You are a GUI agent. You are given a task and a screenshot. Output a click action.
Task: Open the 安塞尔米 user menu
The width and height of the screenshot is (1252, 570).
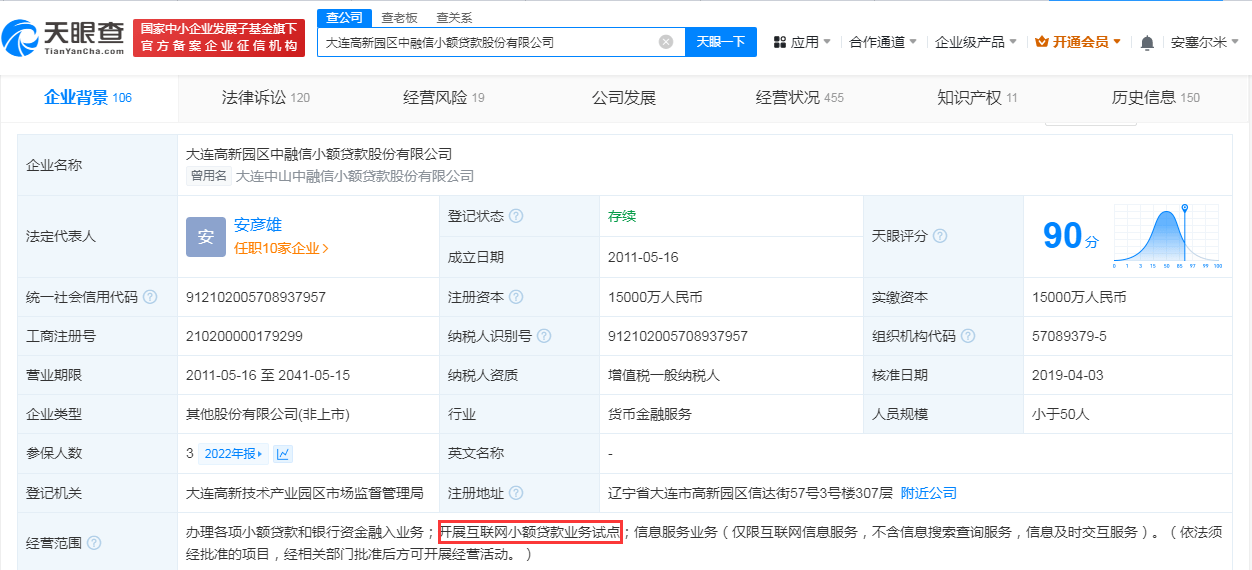pos(1205,42)
